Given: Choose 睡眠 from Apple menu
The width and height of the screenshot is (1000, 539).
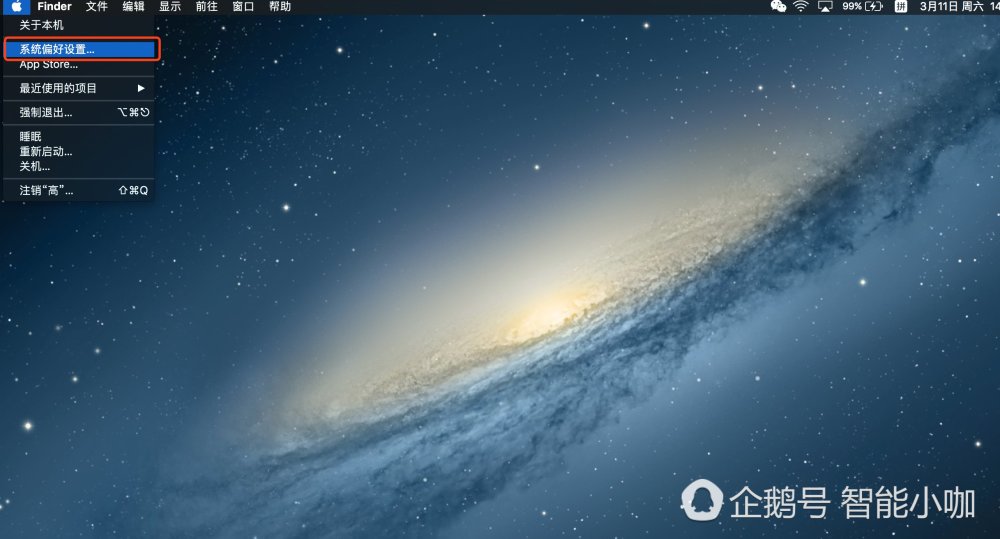Looking at the screenshot, I should point(79,137).
